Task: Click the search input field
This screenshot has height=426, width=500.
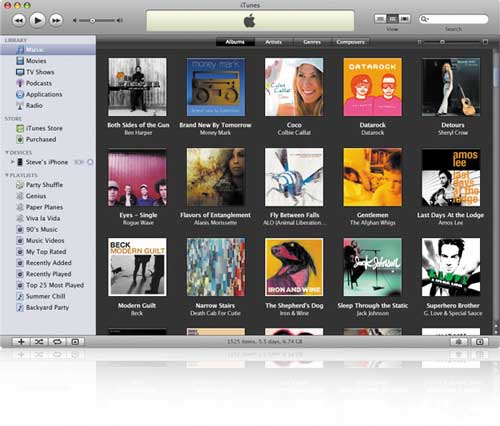Action: pos(454,19)
